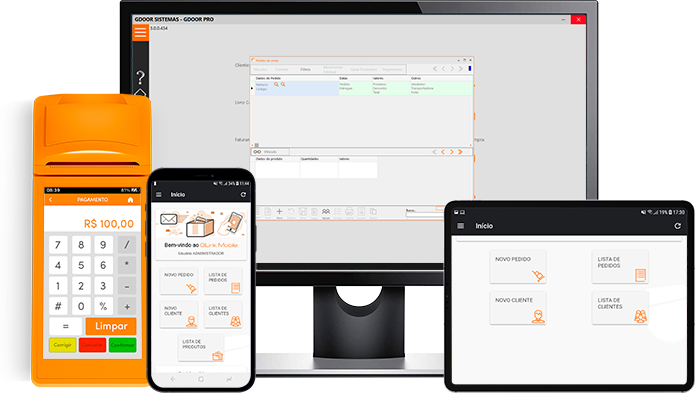The width and height of the screenshot is (695, 393).
Task: Open the Vínculo tab with link icon
Action: tap(270, 152)
